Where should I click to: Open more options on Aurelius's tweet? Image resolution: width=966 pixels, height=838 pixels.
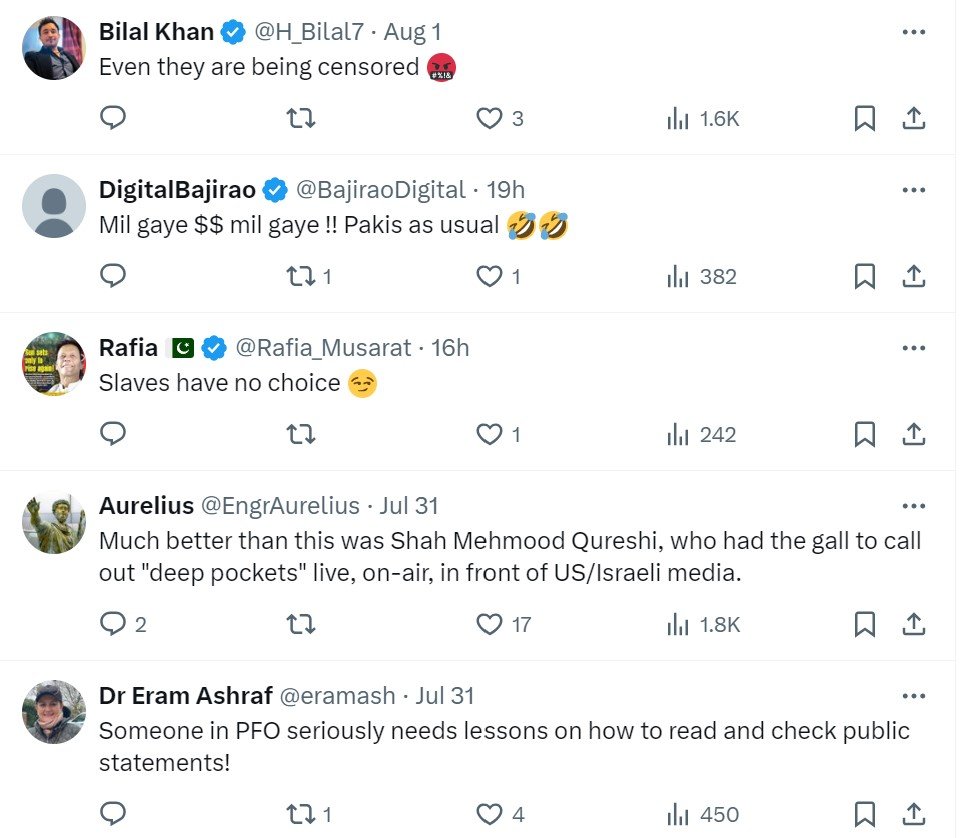point(913,506)
